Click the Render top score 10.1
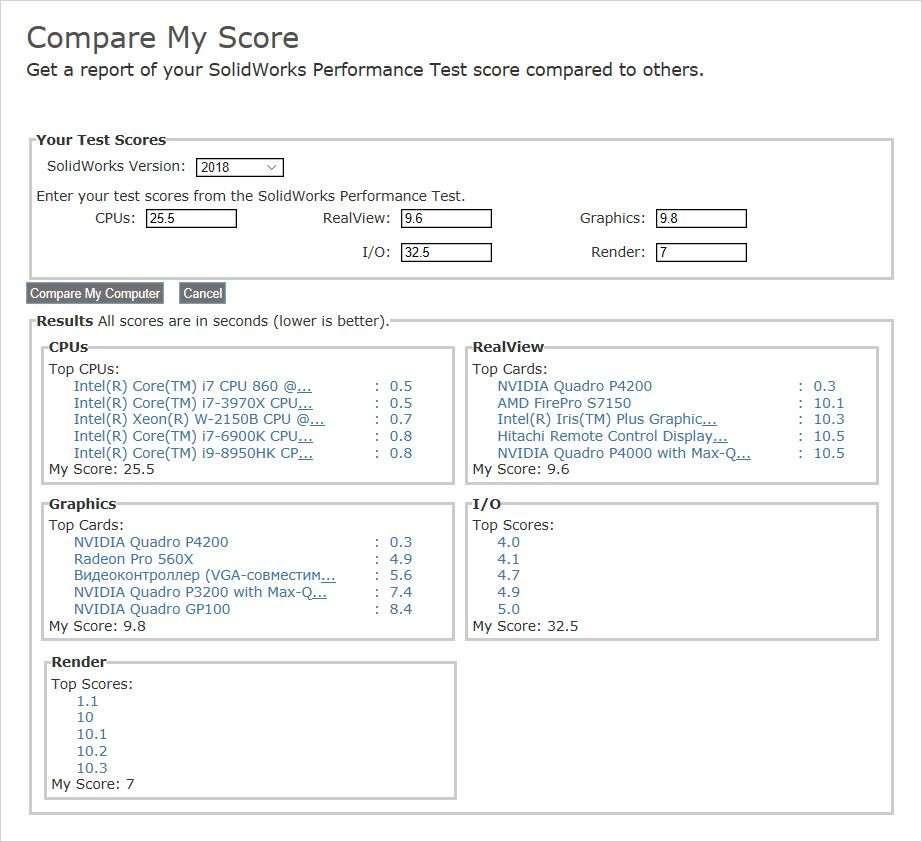Image resolution: width=922 pixels, height=842 pixels. [92, 734]
